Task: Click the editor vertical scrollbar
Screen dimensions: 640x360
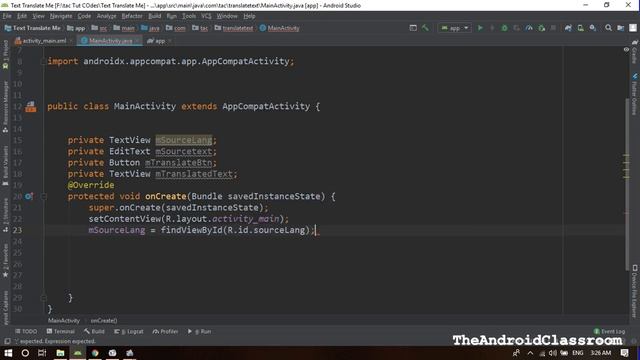Action: tap(627, 184)
